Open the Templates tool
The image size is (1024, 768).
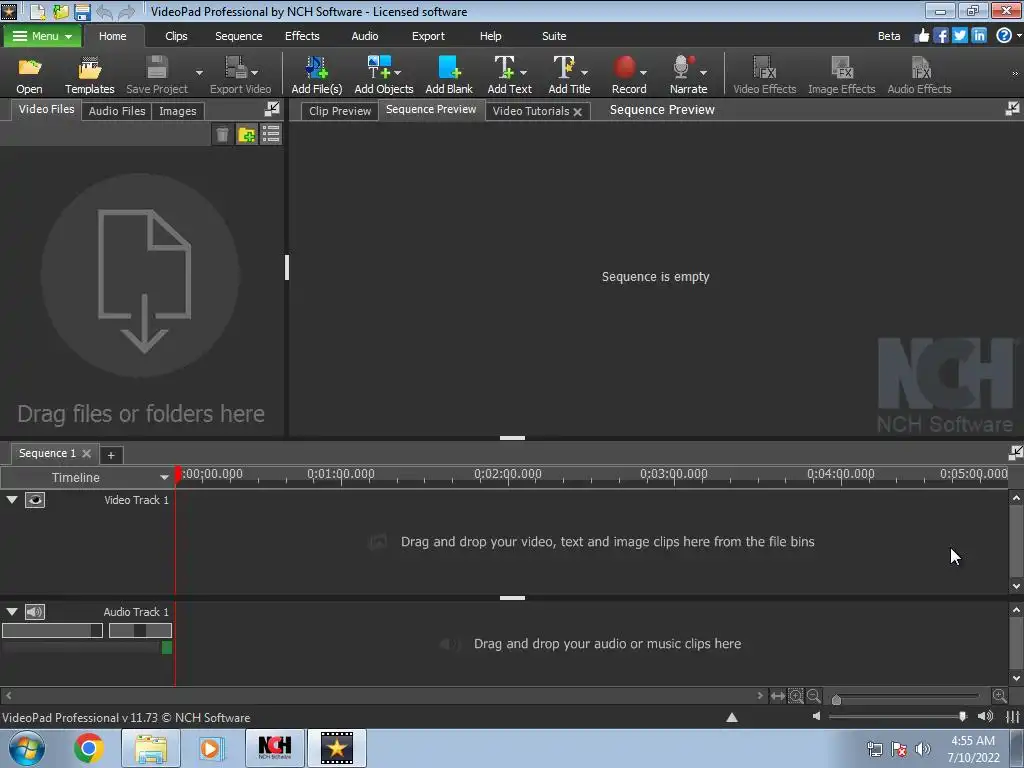[x=89, y=75]
